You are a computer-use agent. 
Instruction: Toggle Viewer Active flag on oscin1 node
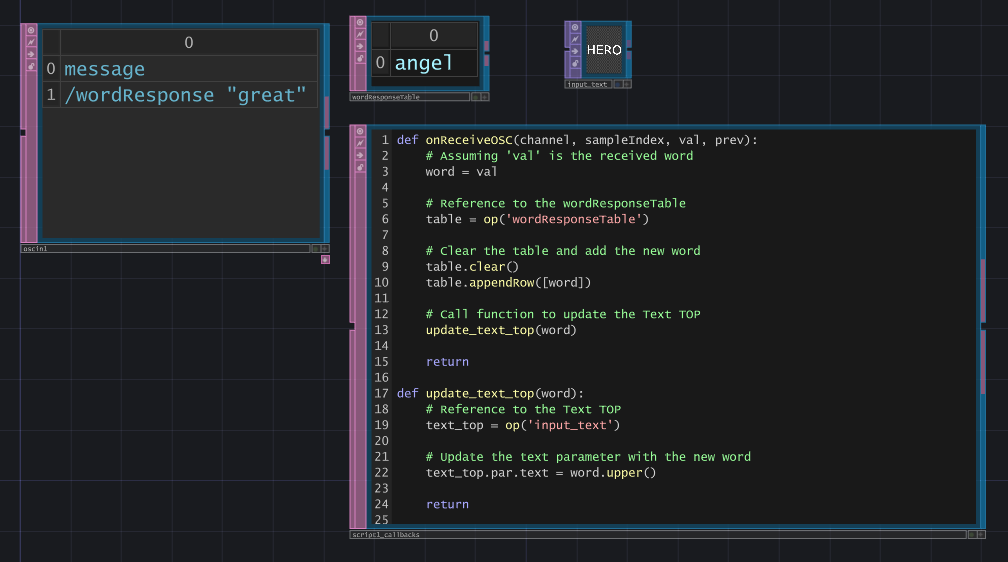pos(30,30)
